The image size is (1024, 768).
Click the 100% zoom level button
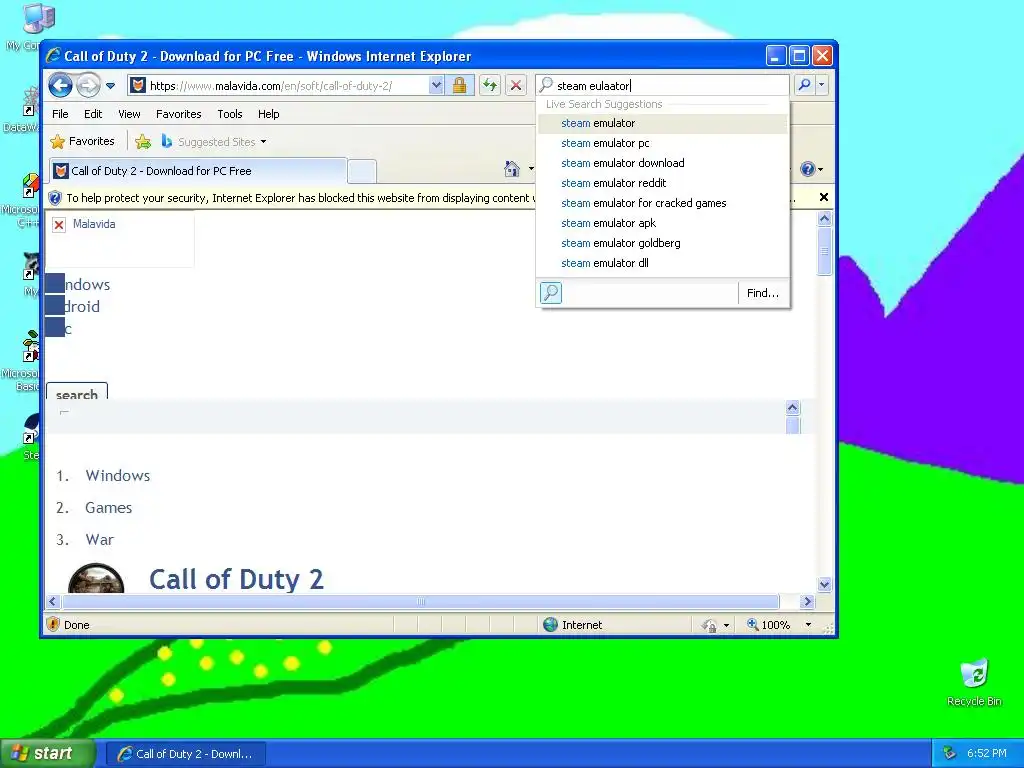[x=769, y=625]
